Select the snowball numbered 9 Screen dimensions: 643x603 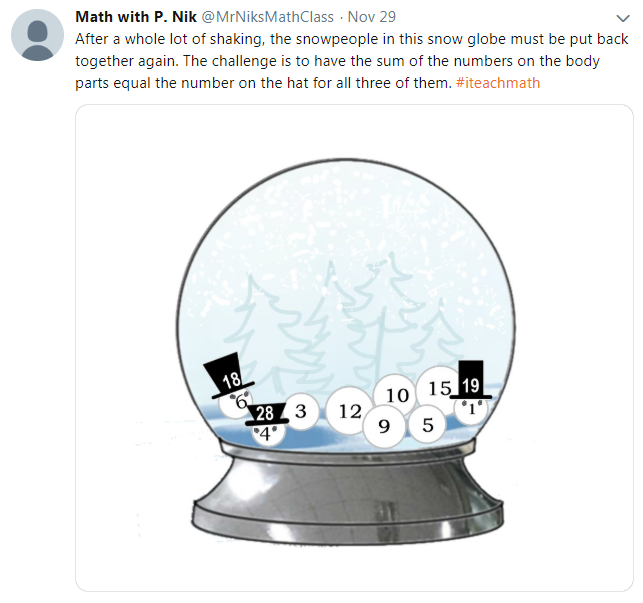coord(384,427)
